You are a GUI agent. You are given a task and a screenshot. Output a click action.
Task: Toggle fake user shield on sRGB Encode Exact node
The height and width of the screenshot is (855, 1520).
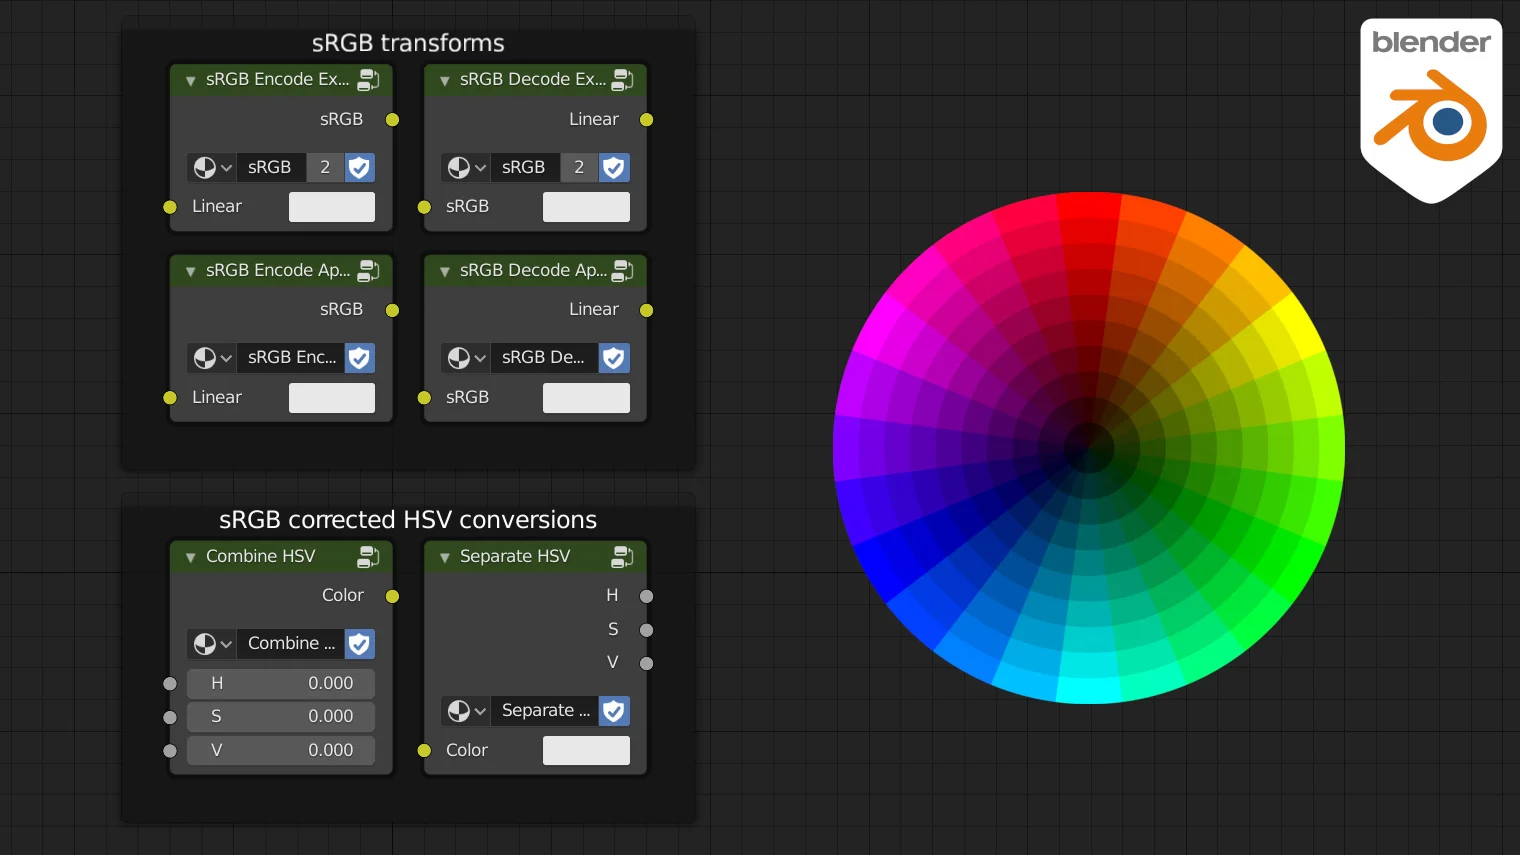coord(360,168)
